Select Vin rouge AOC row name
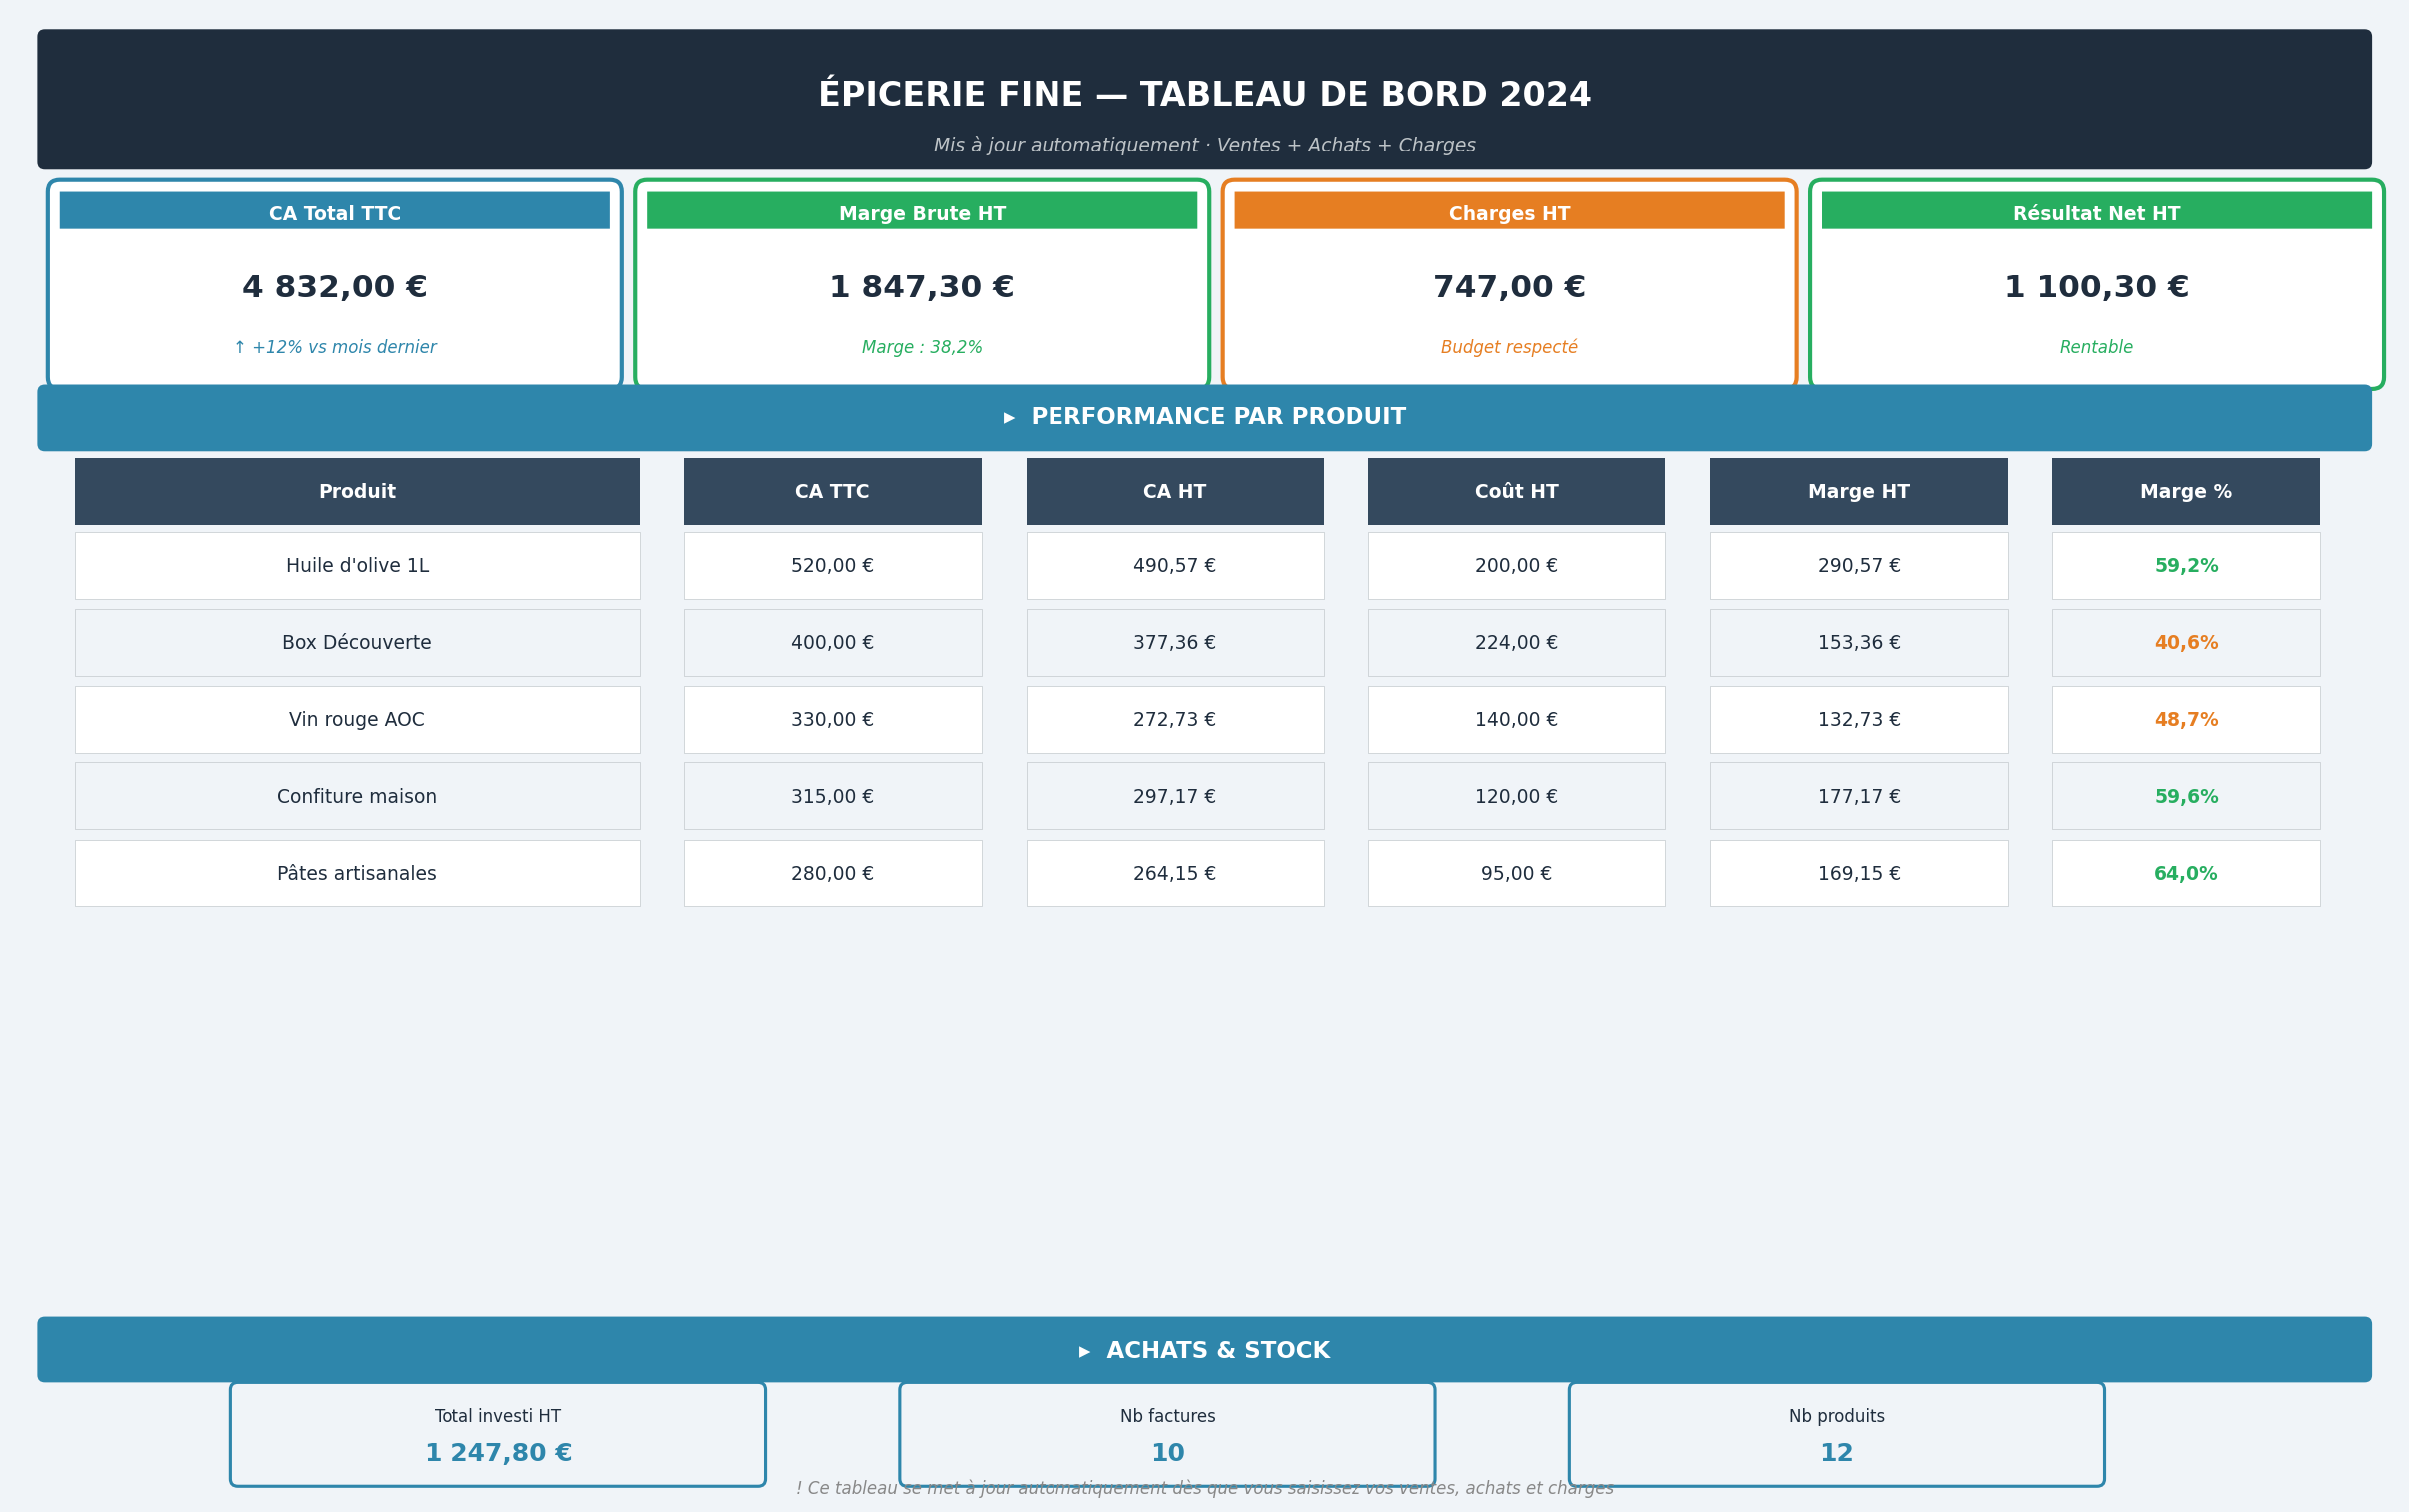Viewport: 2409px width, 1512px height. [357, 720]
